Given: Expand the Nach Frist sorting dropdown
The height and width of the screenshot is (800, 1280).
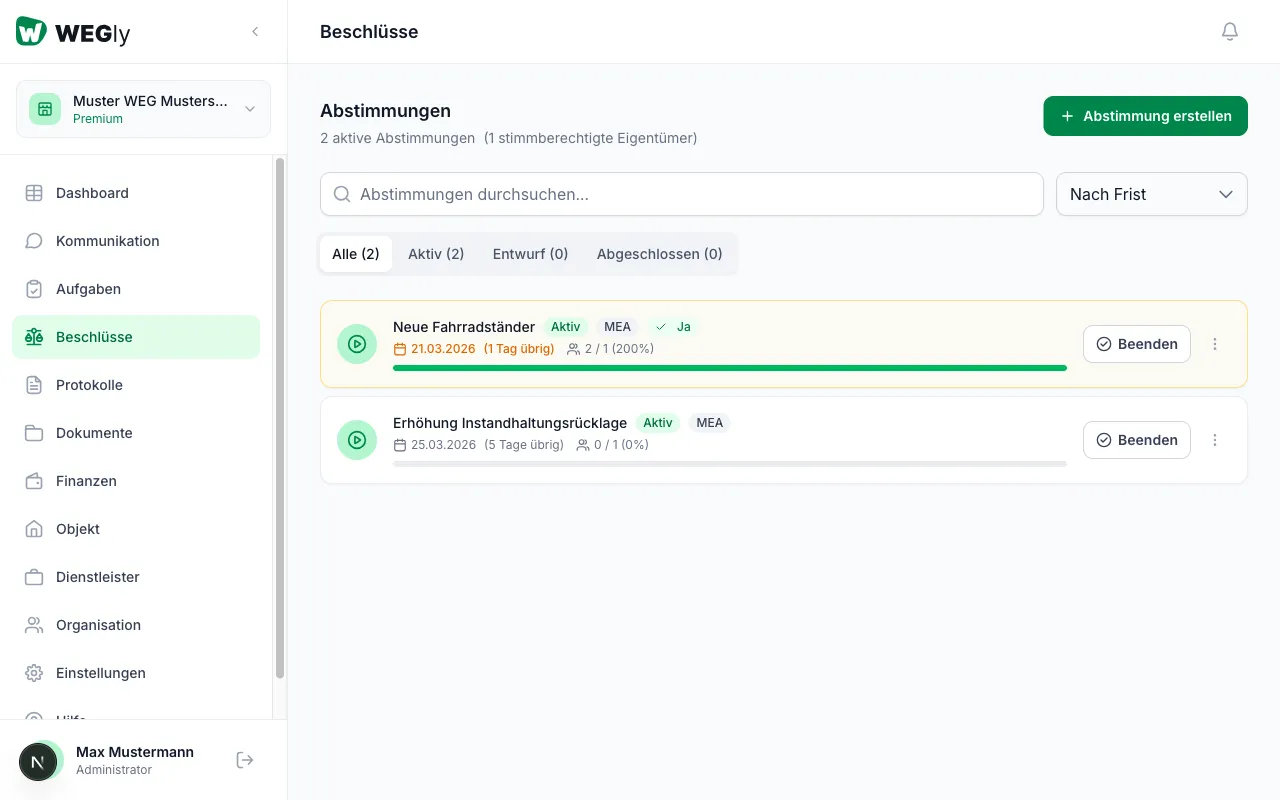Looking at the screenshot, I should coord(1152,194).
